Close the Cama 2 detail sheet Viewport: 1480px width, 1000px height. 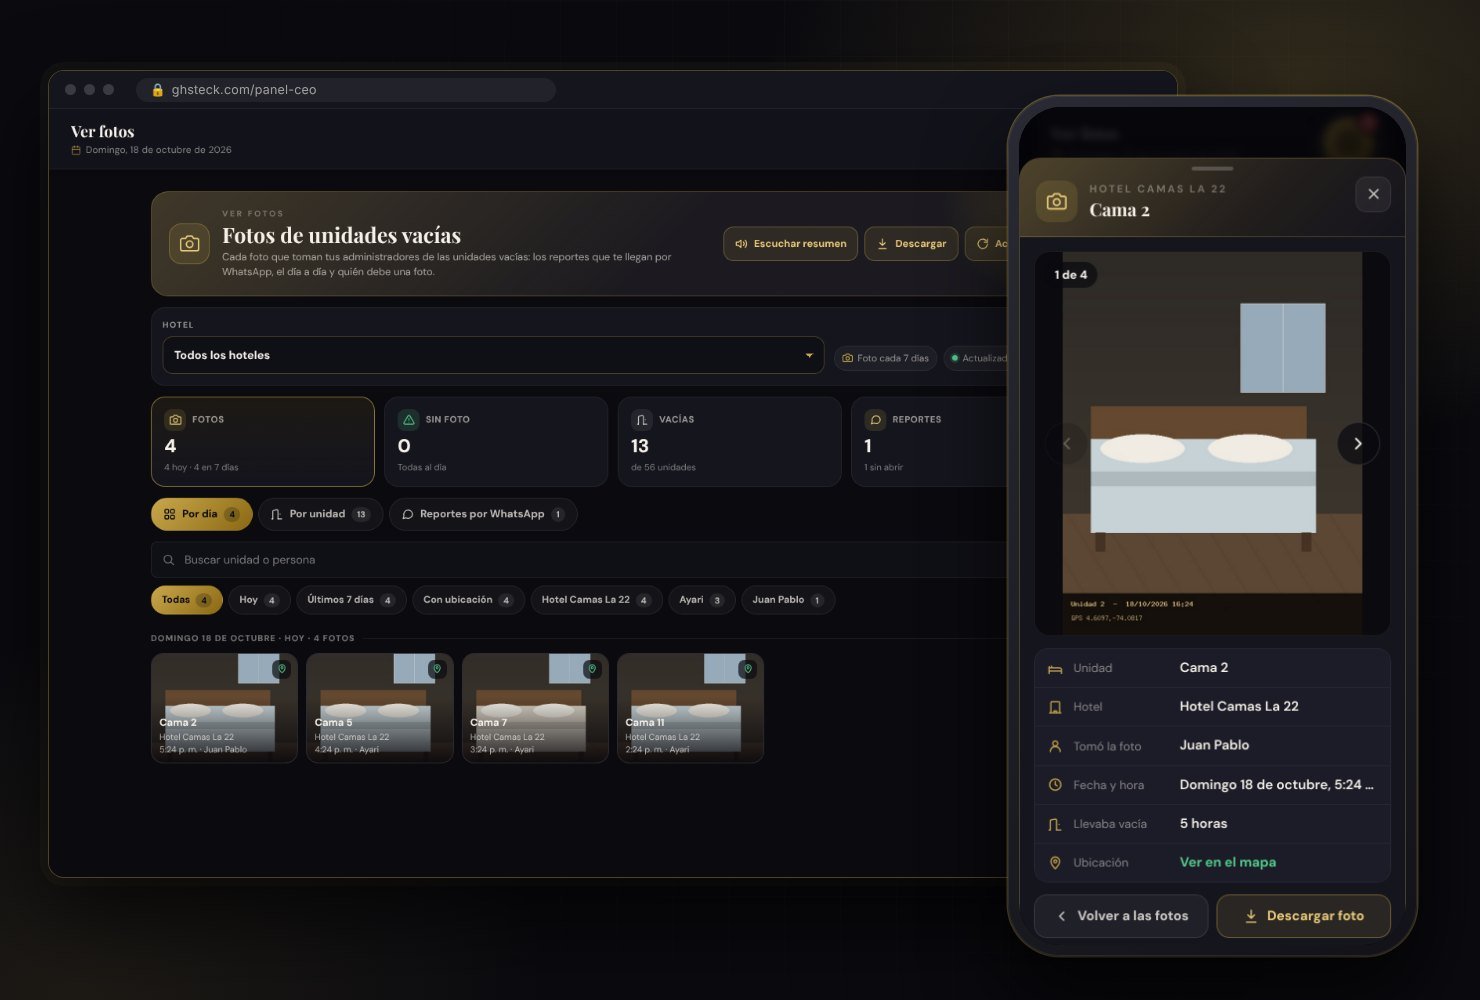[1373, 194]
